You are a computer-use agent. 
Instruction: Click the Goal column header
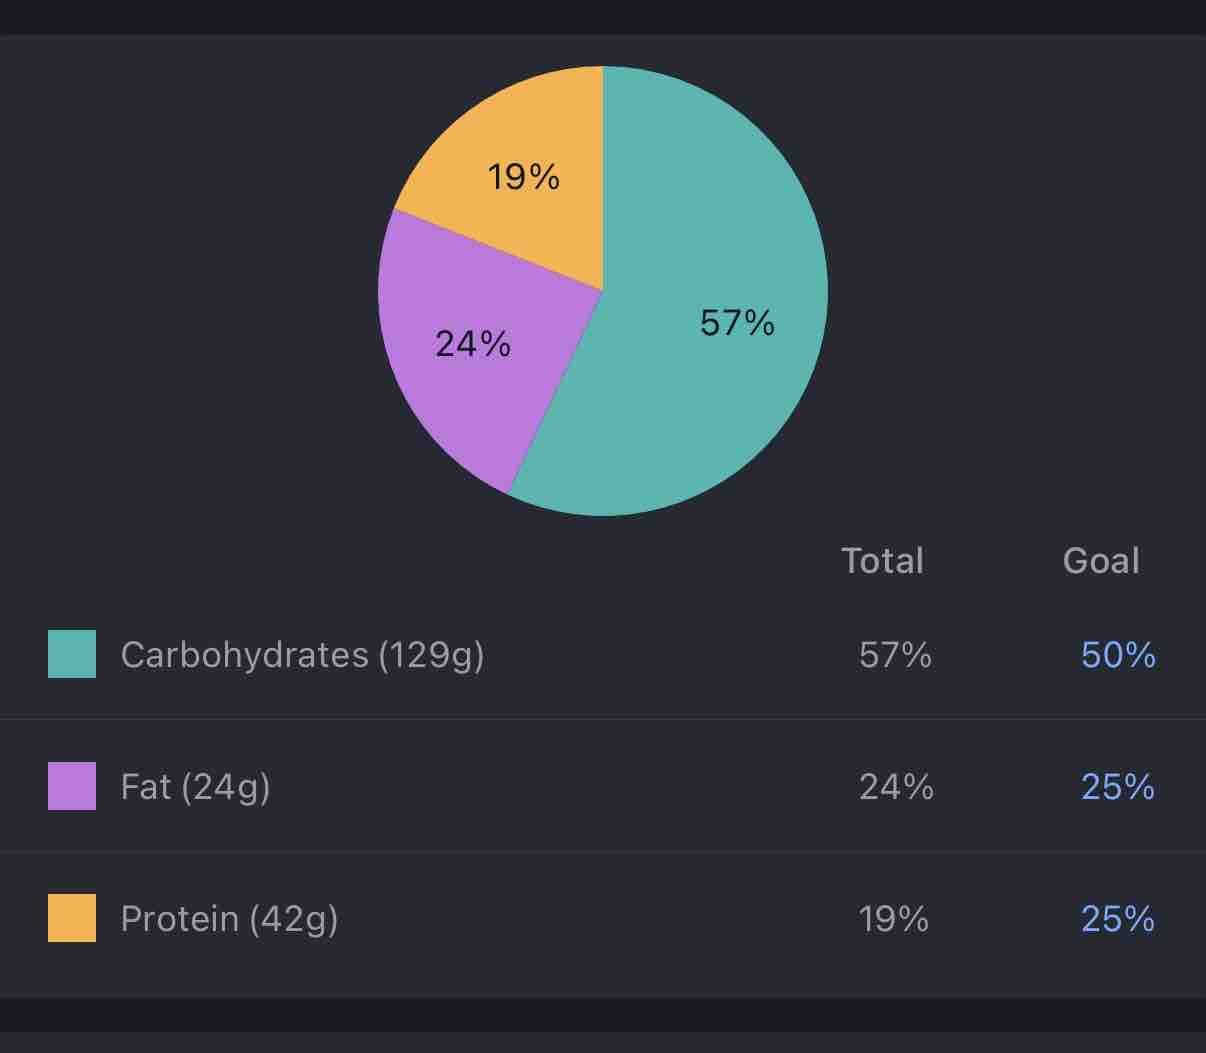coord(1101,561)
